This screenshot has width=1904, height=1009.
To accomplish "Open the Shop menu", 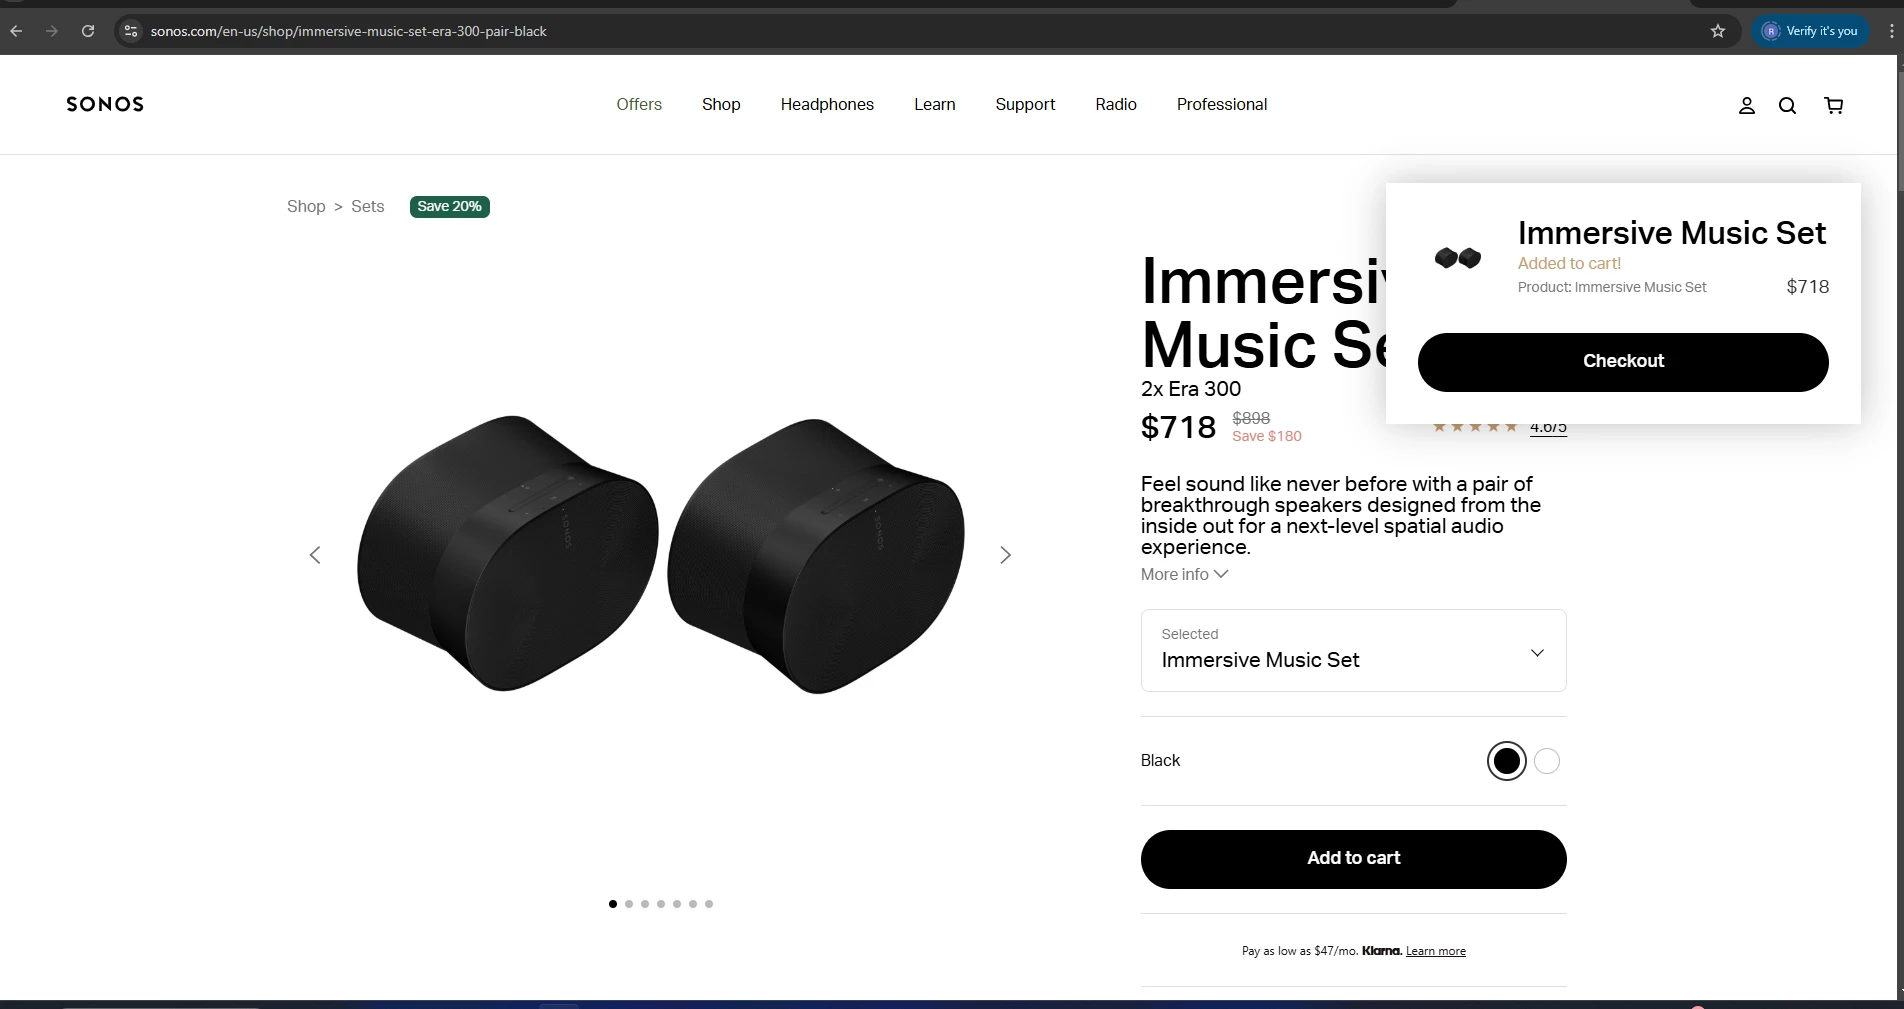I will 721,104.
